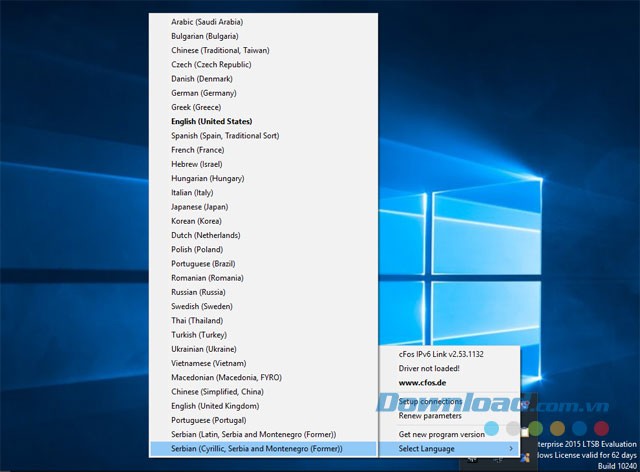Select German (Germany) language
The width and height of the screenshot is (640, 472).
click(x=205, y=93)
